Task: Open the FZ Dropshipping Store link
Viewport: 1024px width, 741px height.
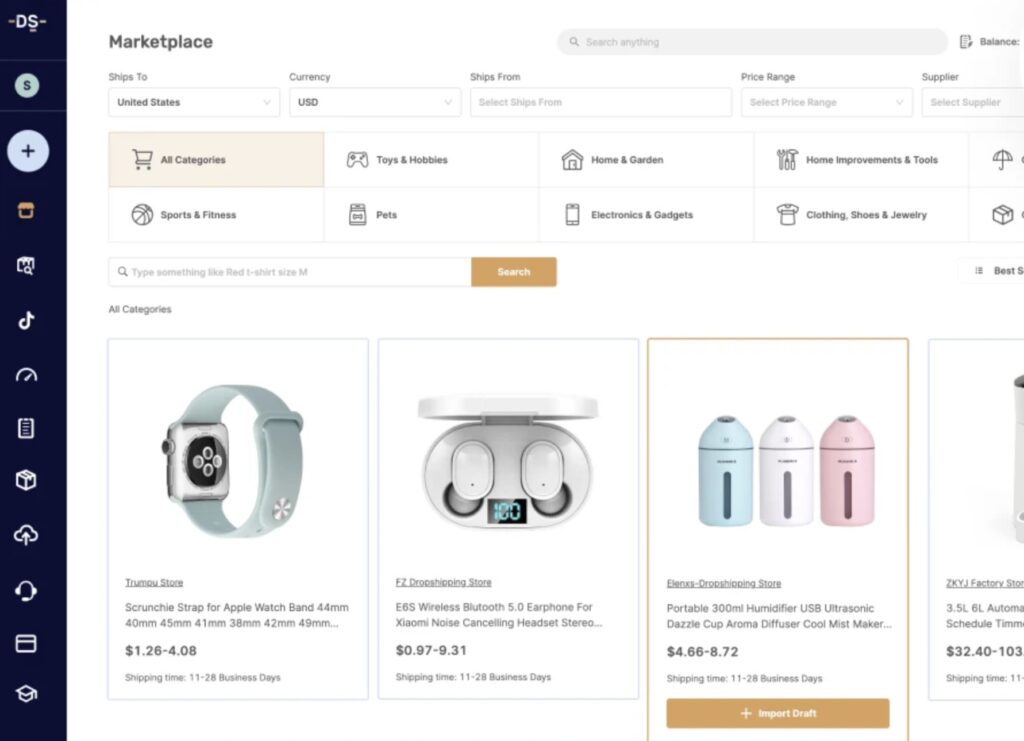Action: click(x=443, y=582)
